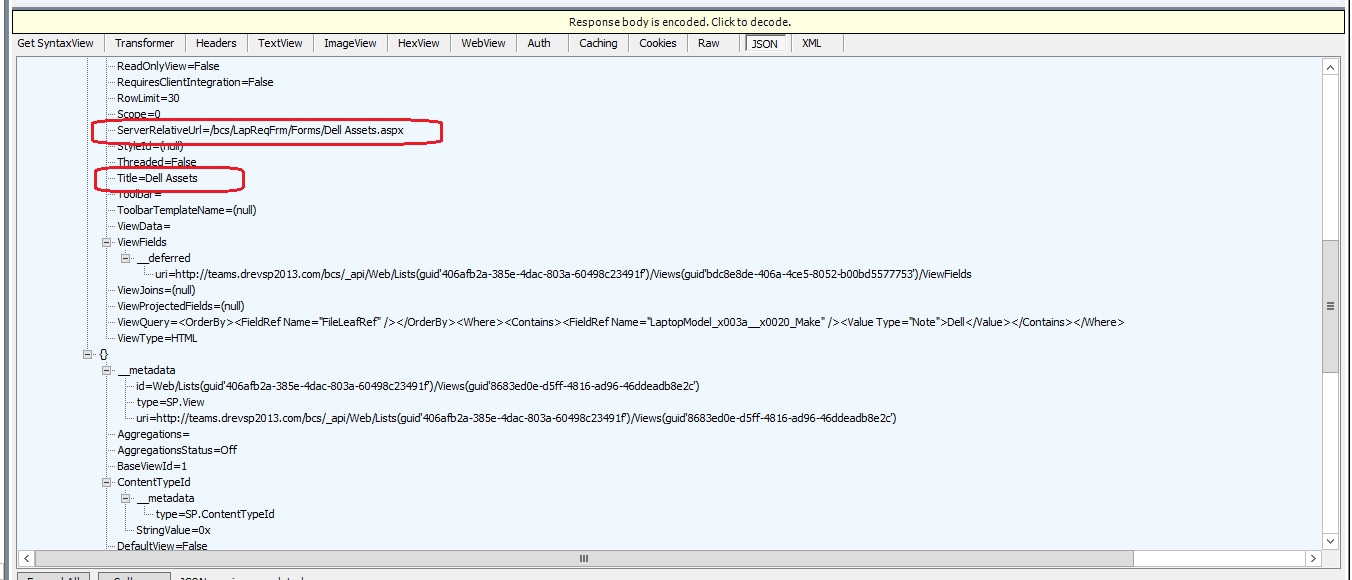
Task: Collapse the ContentTypeId tree node
Action: click(x=106, y=482)
